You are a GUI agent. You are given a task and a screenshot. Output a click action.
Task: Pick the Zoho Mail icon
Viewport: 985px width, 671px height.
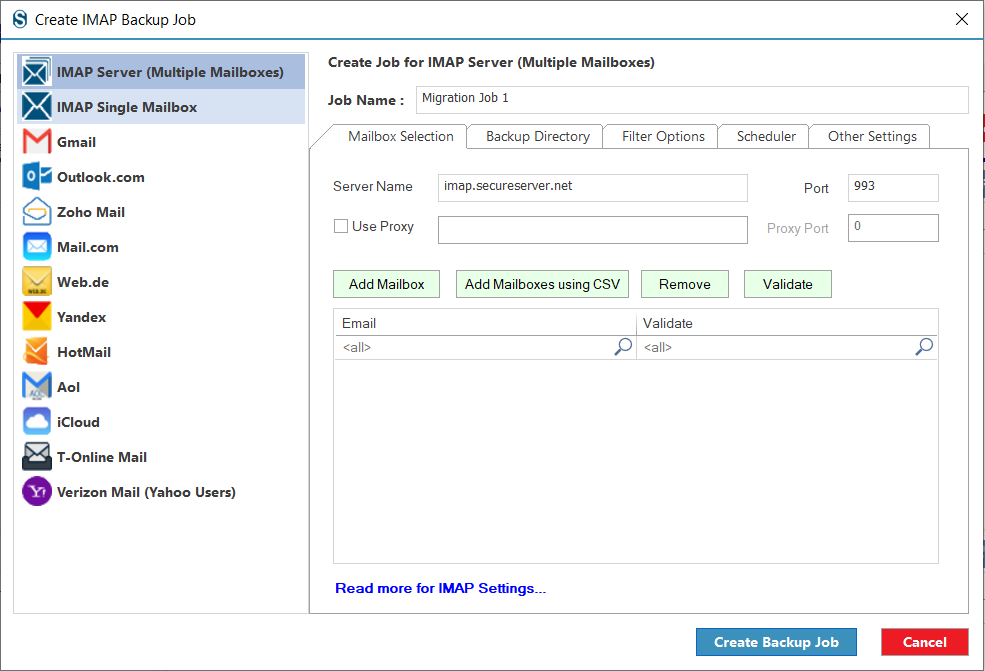tap(36, 212)
